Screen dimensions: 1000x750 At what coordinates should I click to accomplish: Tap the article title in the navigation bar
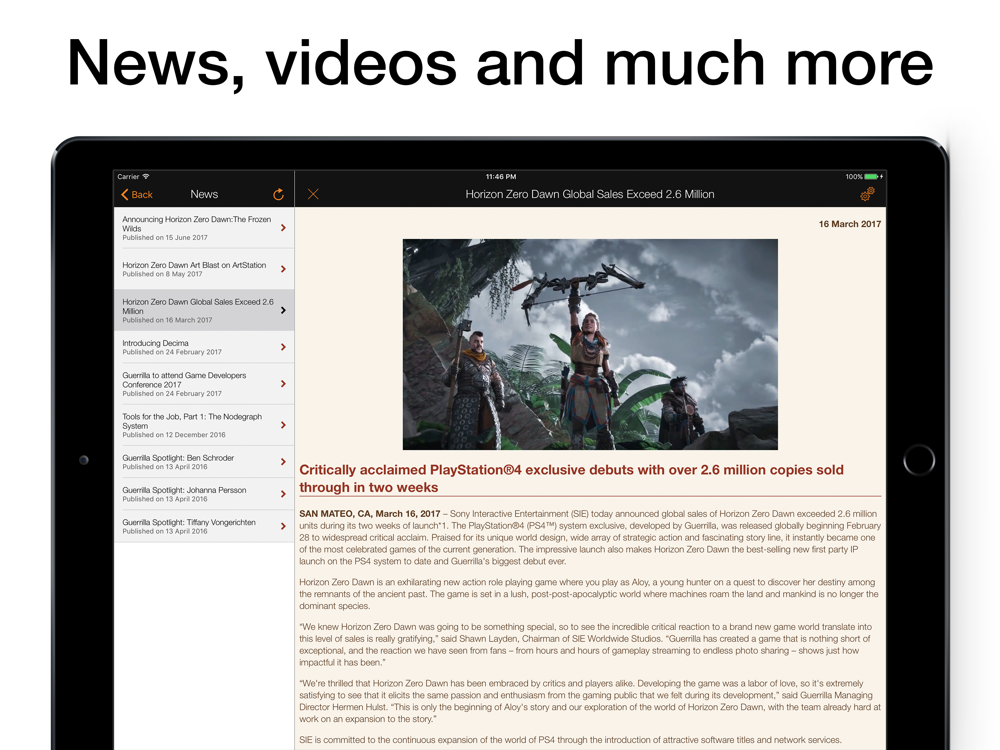coord(590,195)
